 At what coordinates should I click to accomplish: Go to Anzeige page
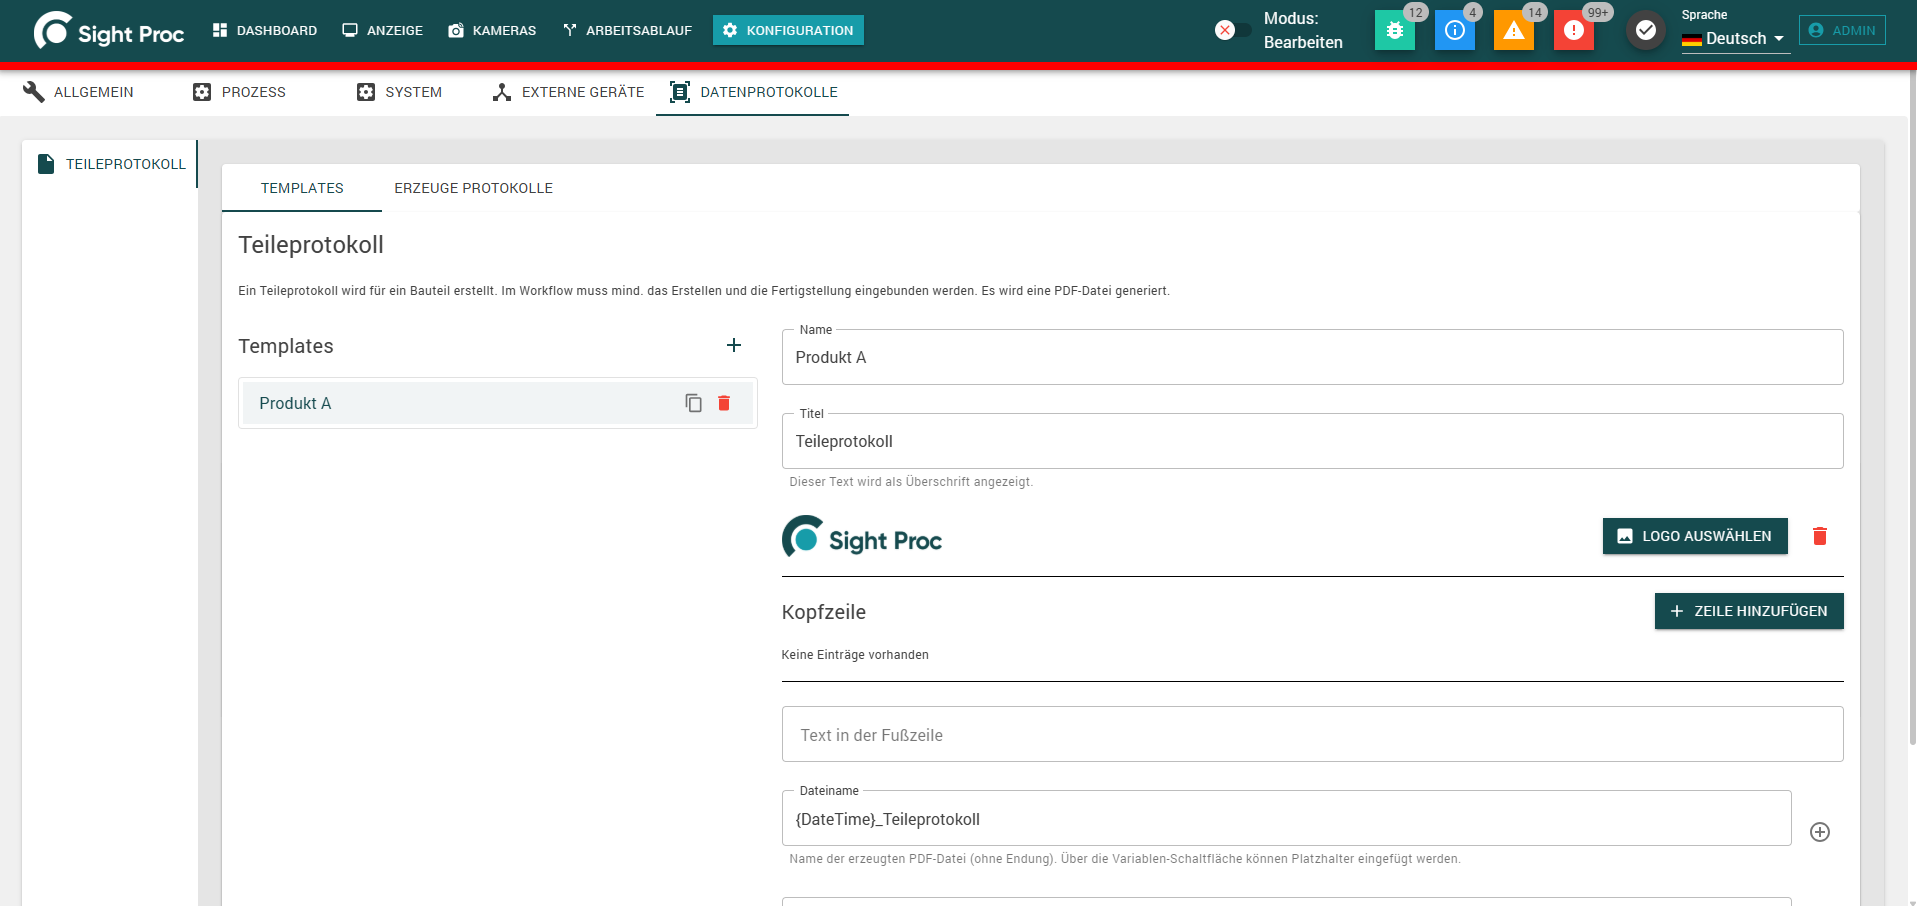pyautogui.click(x=383, y=30)
